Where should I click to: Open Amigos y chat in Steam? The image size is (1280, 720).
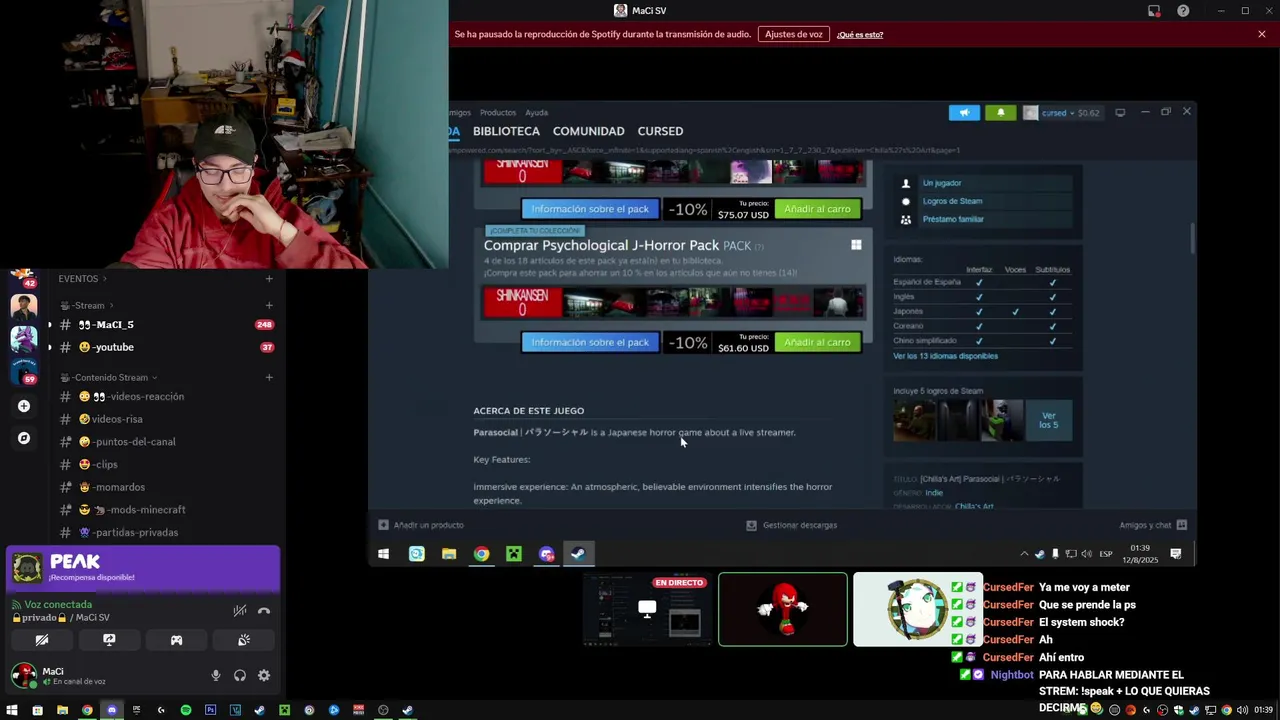coord(1153,525)
